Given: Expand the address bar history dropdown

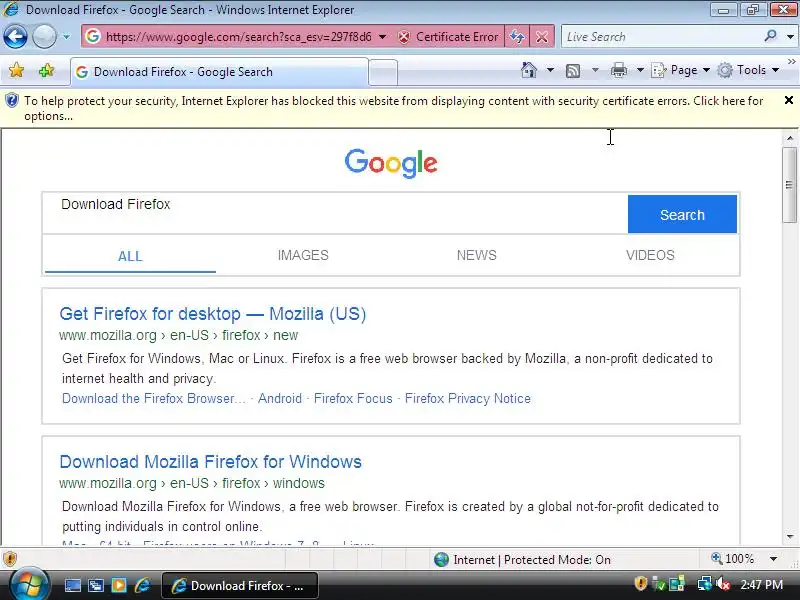Looking at the screenshot, I should tap(382, 37).
